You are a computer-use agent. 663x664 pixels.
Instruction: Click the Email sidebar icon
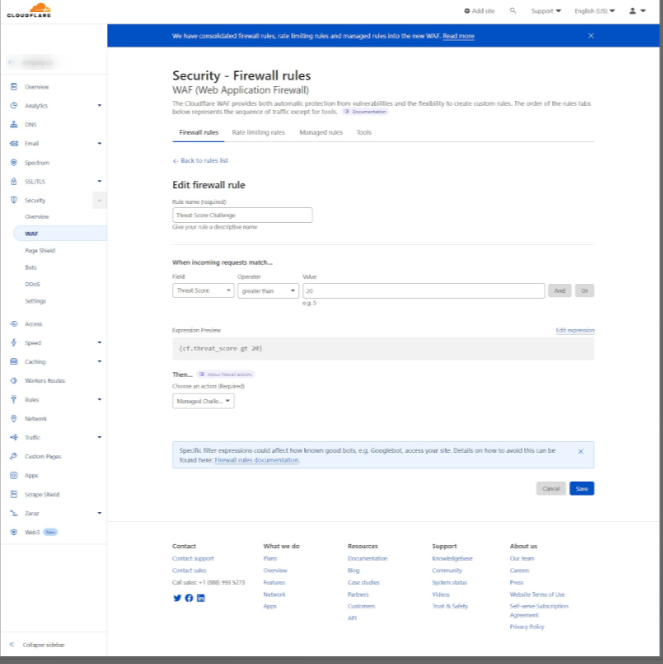(x=14, y=144)
